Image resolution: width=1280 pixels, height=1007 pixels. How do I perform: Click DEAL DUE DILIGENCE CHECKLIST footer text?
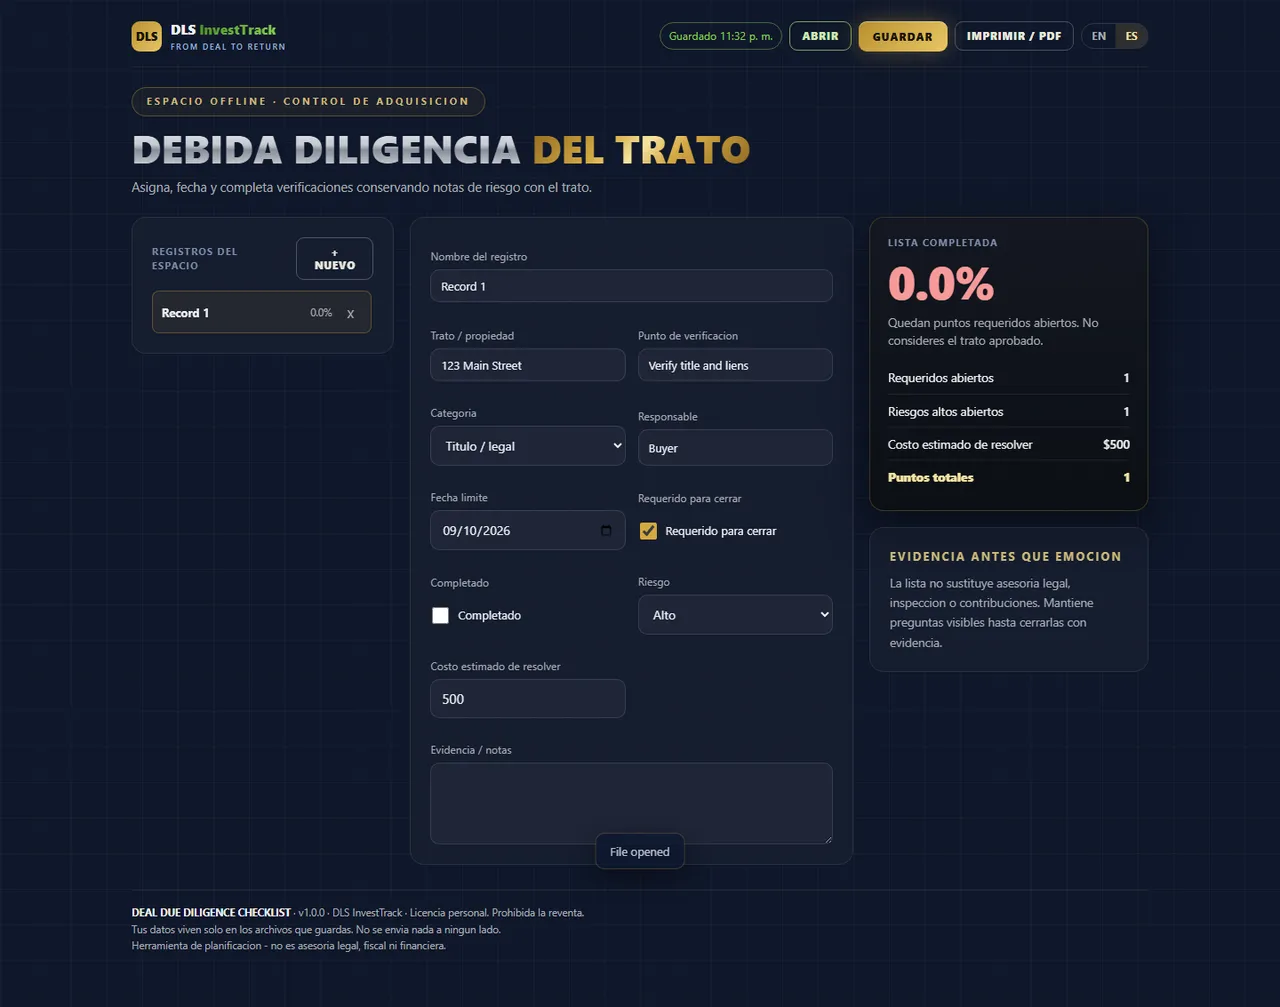click(211, 912)
